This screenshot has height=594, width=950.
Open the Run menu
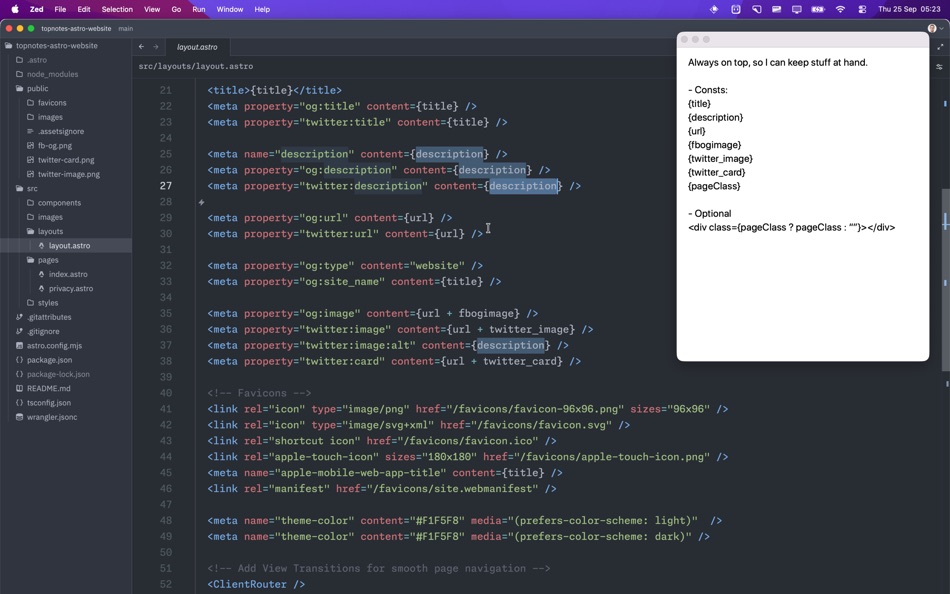(x=198, y=9)
